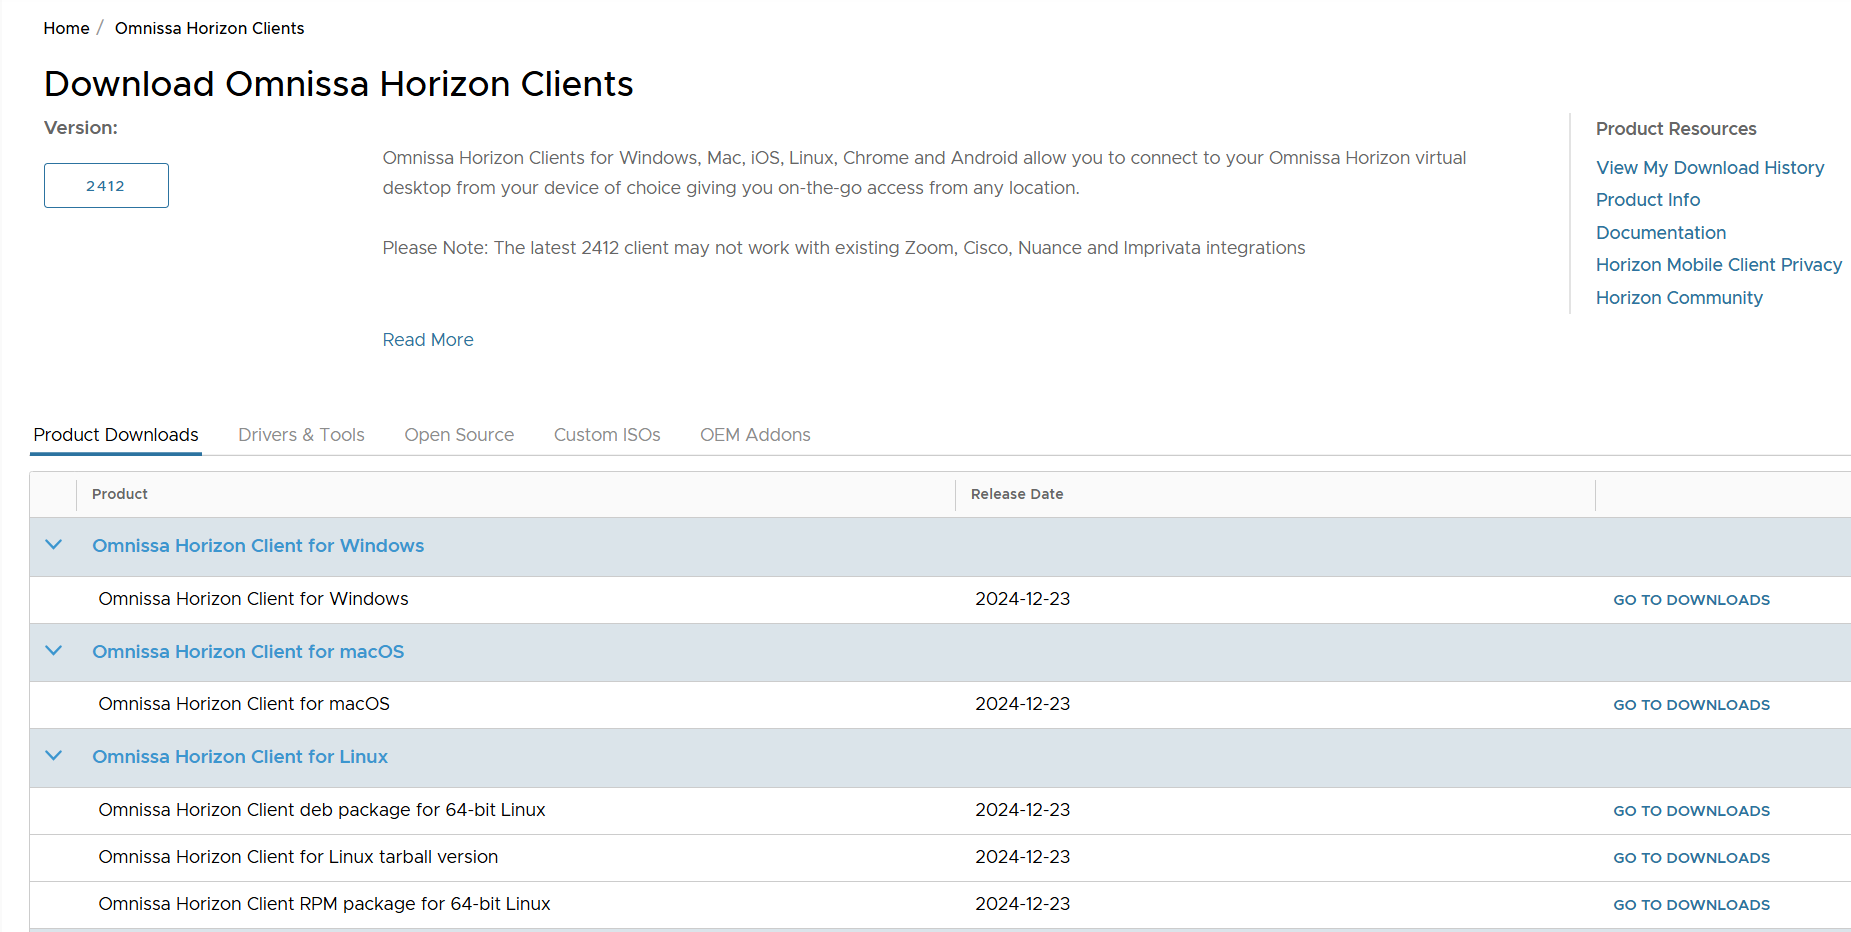This screenshot has width=1851, height=932.
Task: Open the Documentation resource link
Action: [x=1661, y=233]
